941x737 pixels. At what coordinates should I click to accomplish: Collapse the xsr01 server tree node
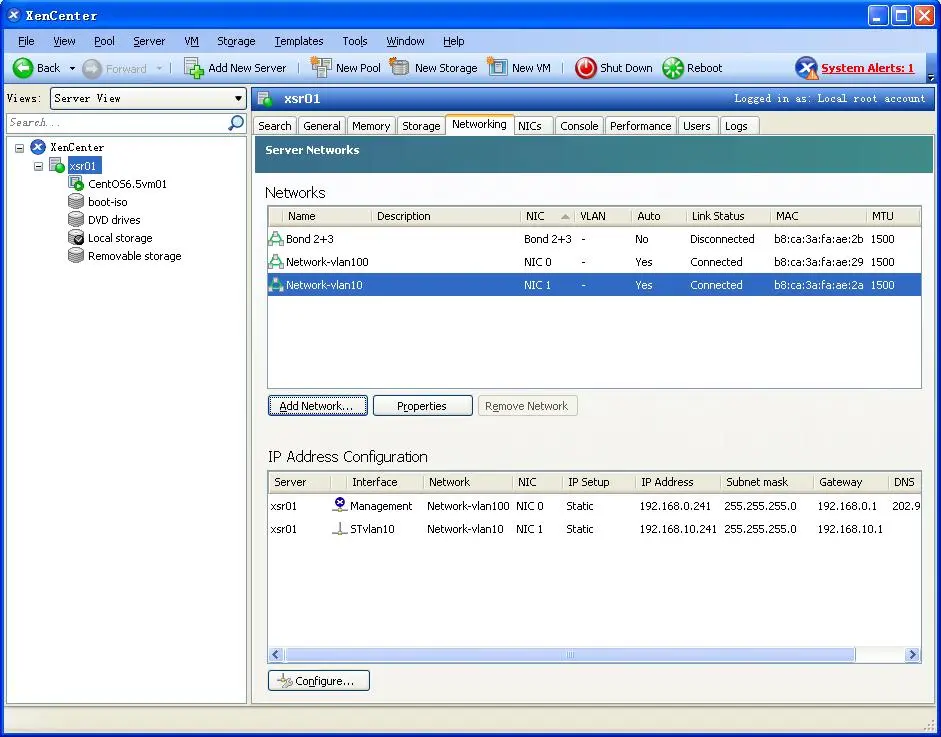(39, 166)
